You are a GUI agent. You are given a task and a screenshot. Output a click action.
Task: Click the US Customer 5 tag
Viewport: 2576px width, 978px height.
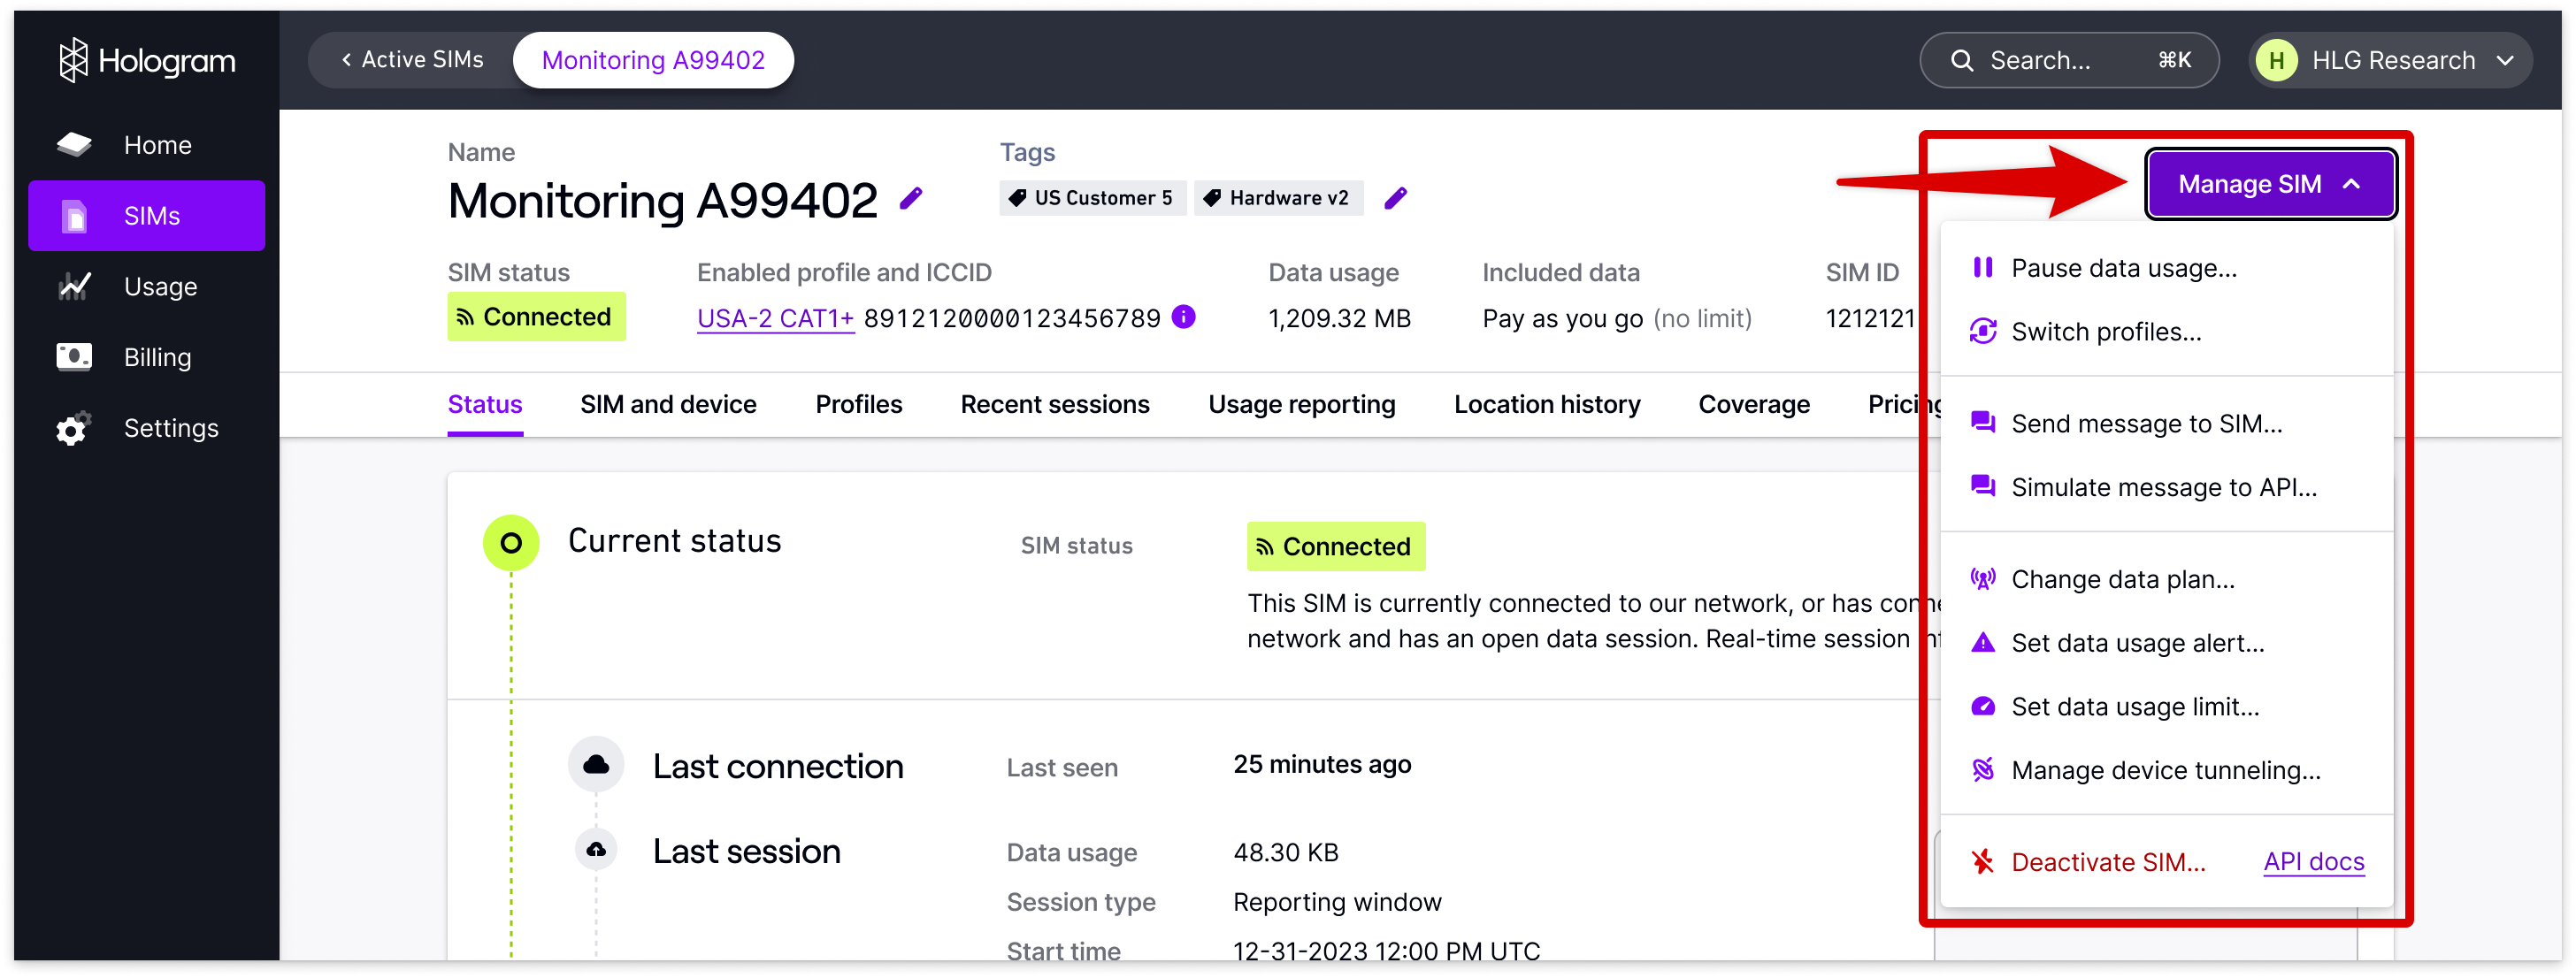pyautogui.click(x=1092, y=198)
